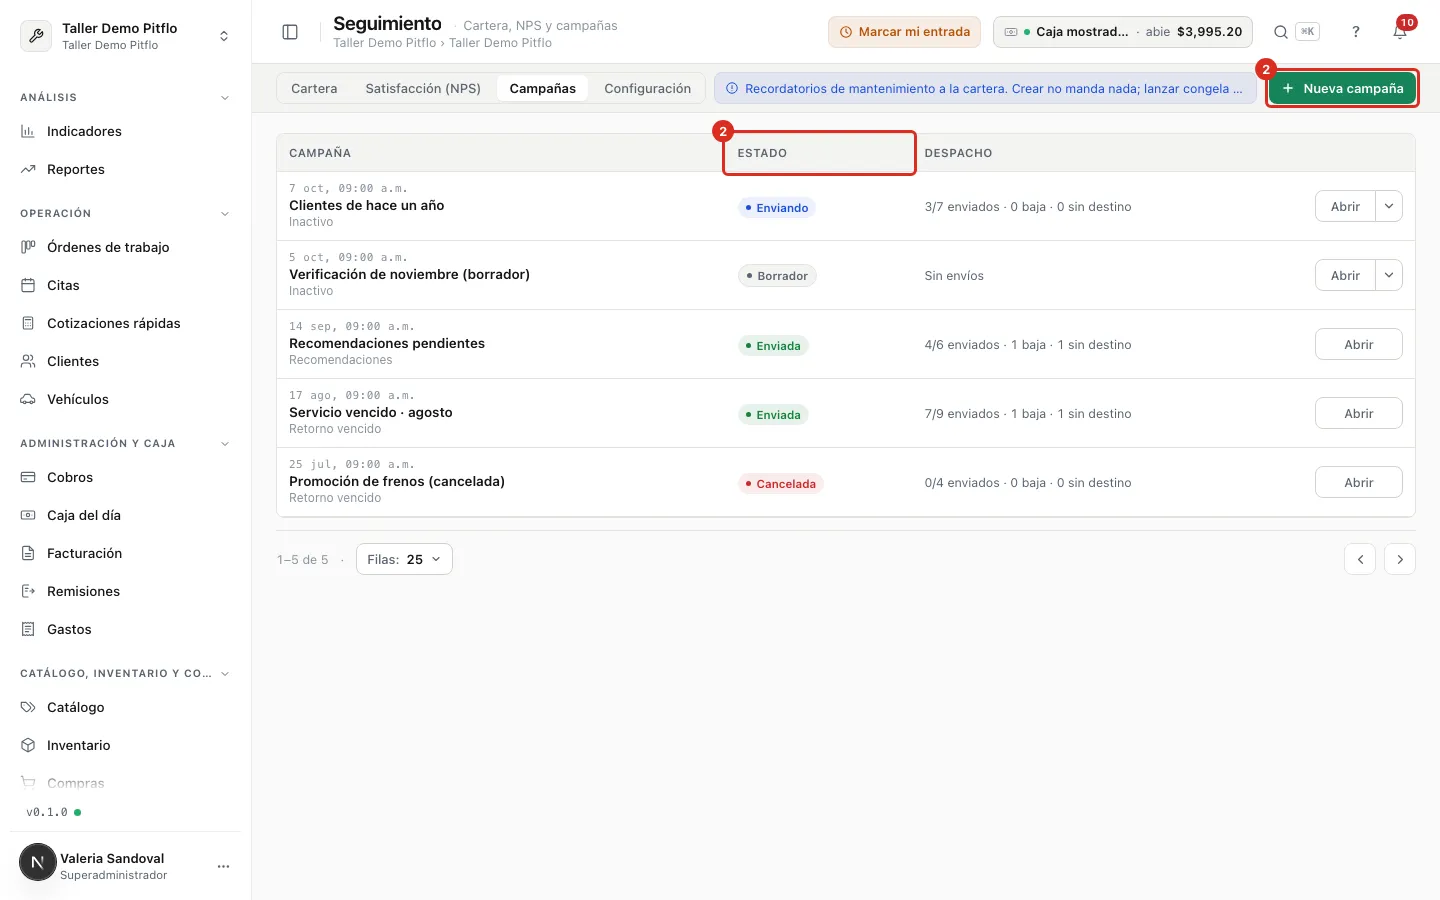This screenshot has width=1440, height=900.
Task: Collapse the Análisis sidebar section
Action: 225,98
